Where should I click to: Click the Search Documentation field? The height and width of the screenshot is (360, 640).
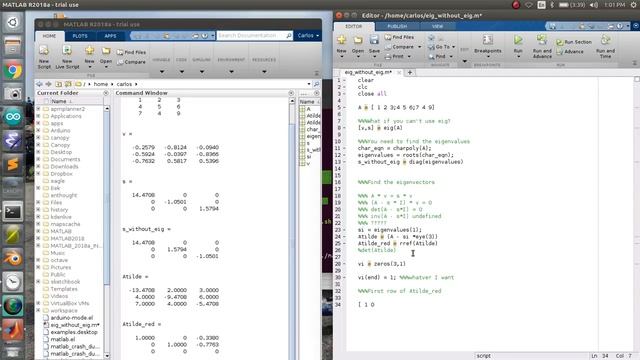click(x=254, y=36)
